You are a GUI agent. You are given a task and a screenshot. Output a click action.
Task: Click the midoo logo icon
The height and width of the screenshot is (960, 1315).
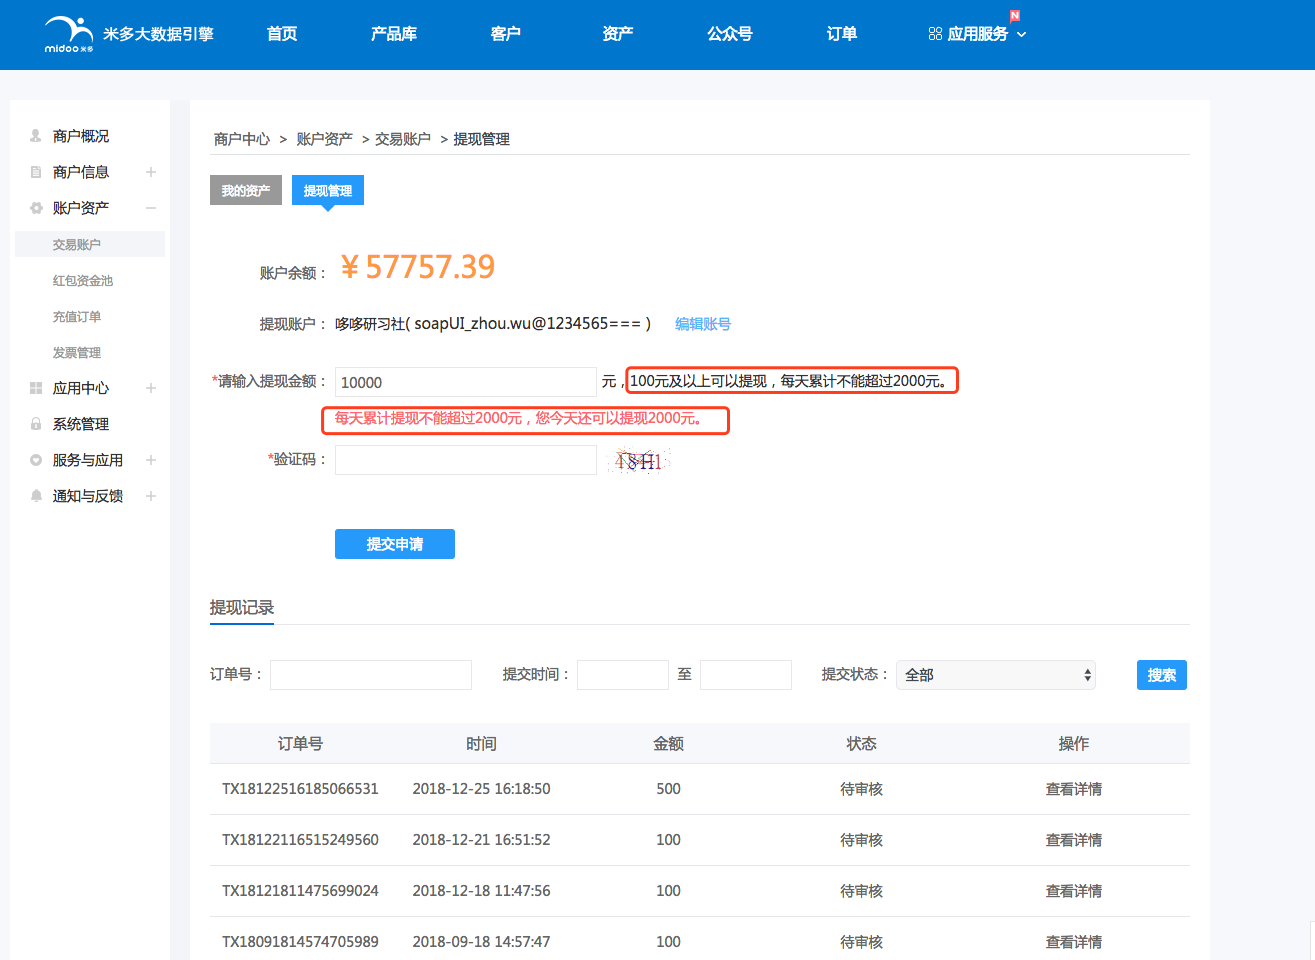[x=69, y=33]
